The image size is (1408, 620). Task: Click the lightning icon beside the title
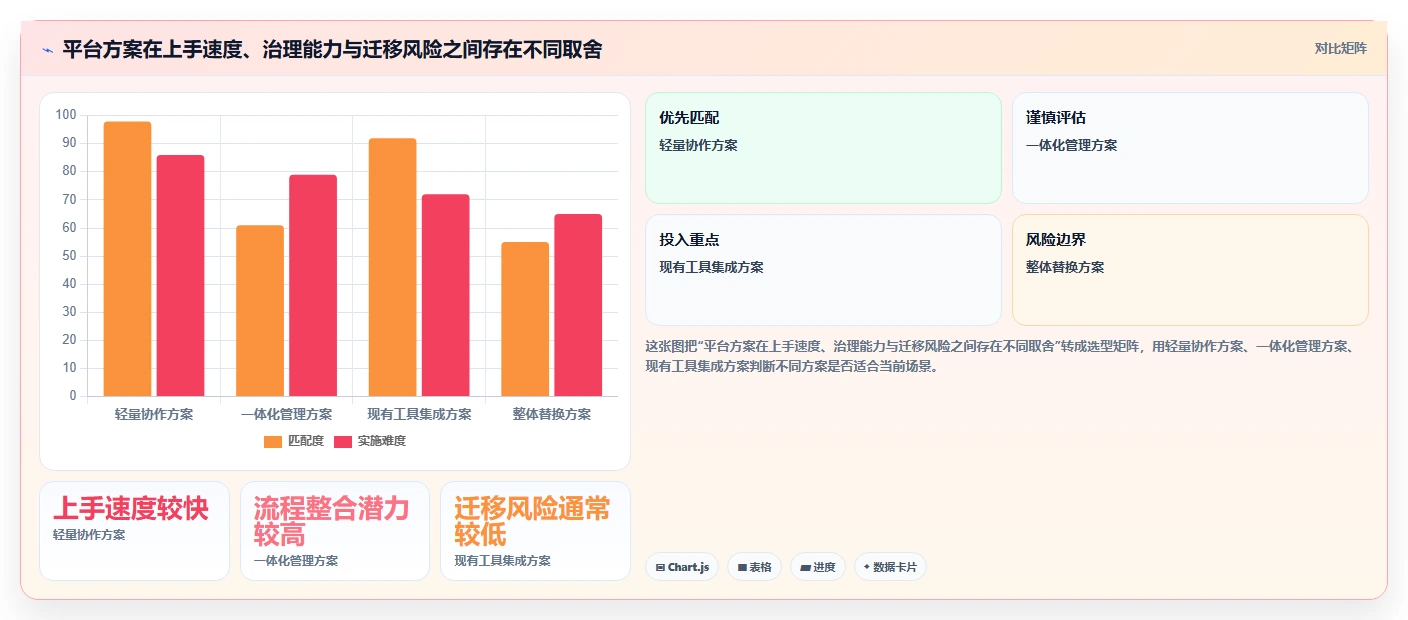pos(47,49)
